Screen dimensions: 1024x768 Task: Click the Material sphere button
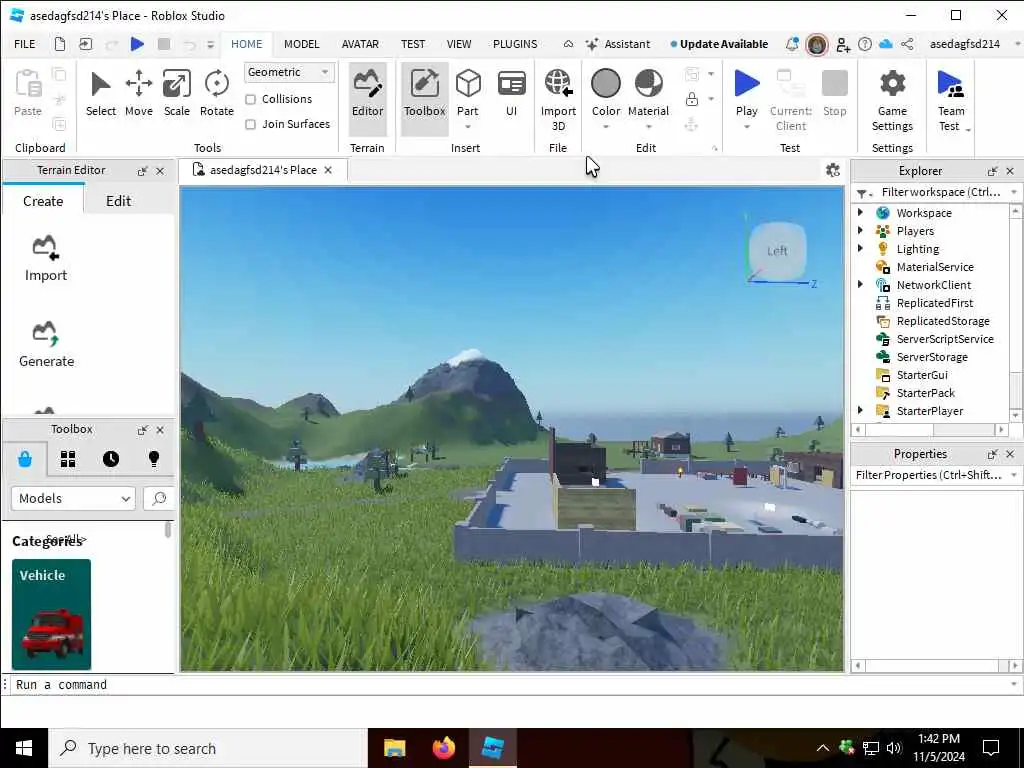[648, 83]
